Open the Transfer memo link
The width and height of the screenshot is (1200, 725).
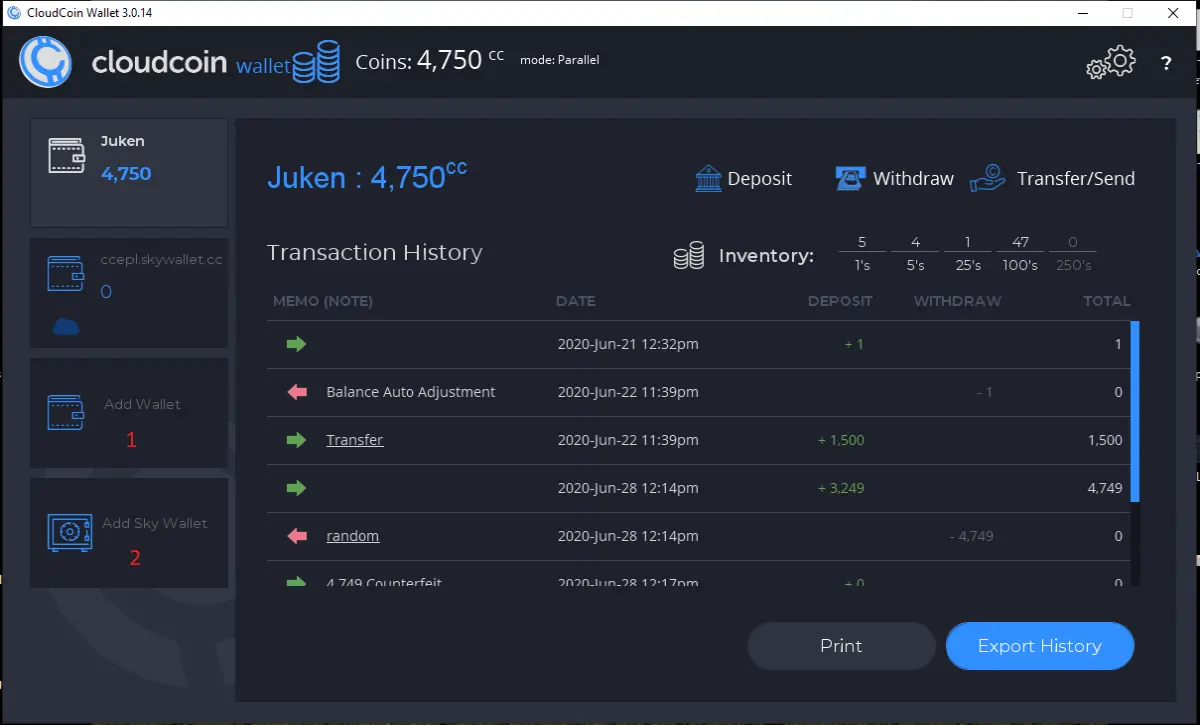[355, 440]
